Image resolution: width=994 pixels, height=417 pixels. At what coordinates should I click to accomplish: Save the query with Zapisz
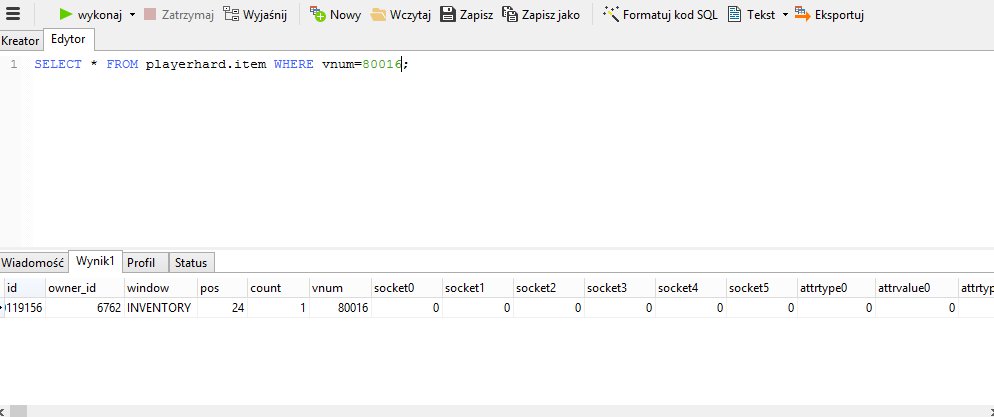(x=467, y=15)
